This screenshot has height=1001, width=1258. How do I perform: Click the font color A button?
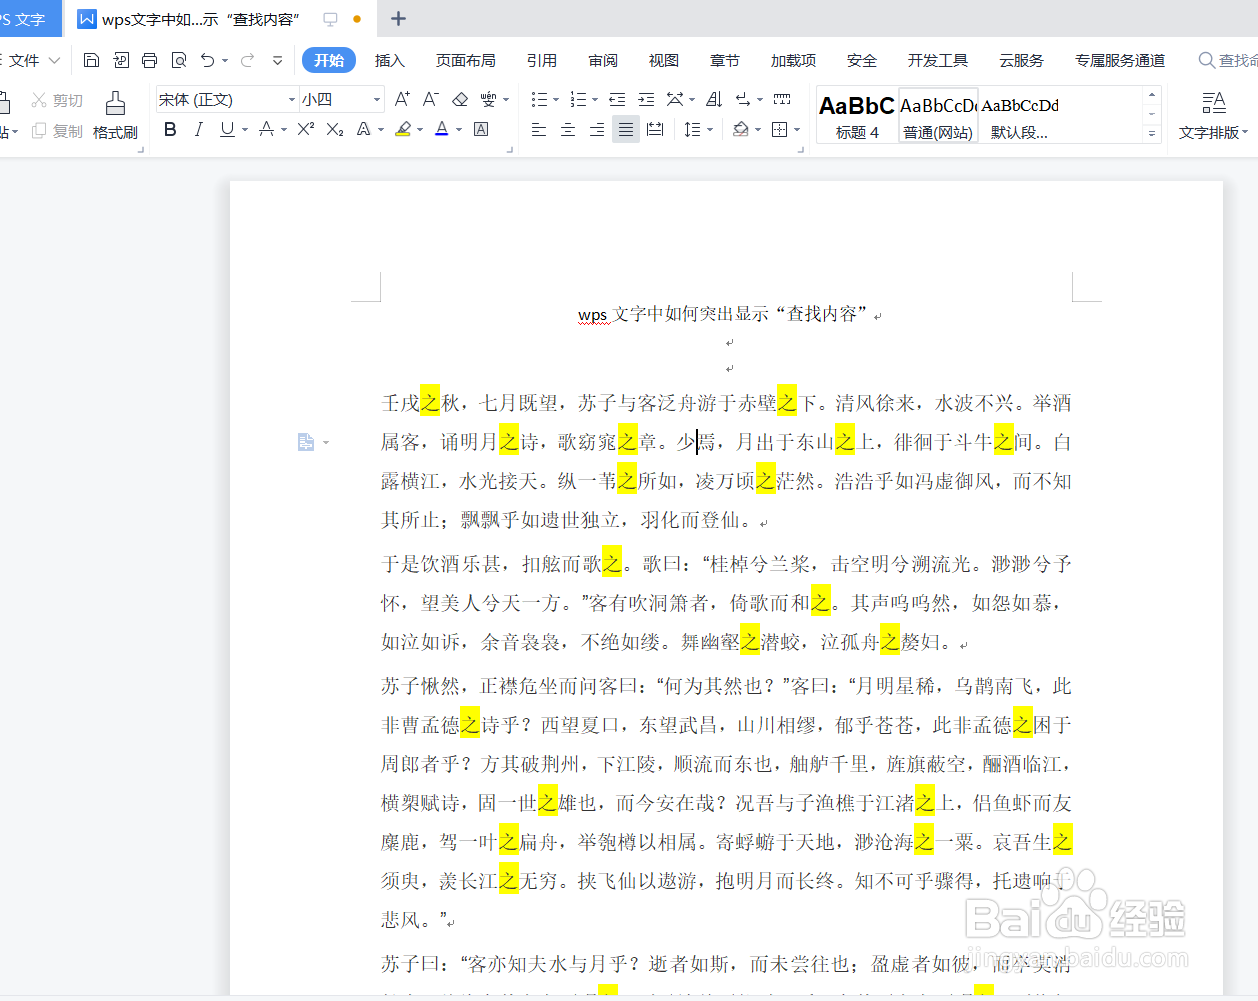click(x=442, y=129)
